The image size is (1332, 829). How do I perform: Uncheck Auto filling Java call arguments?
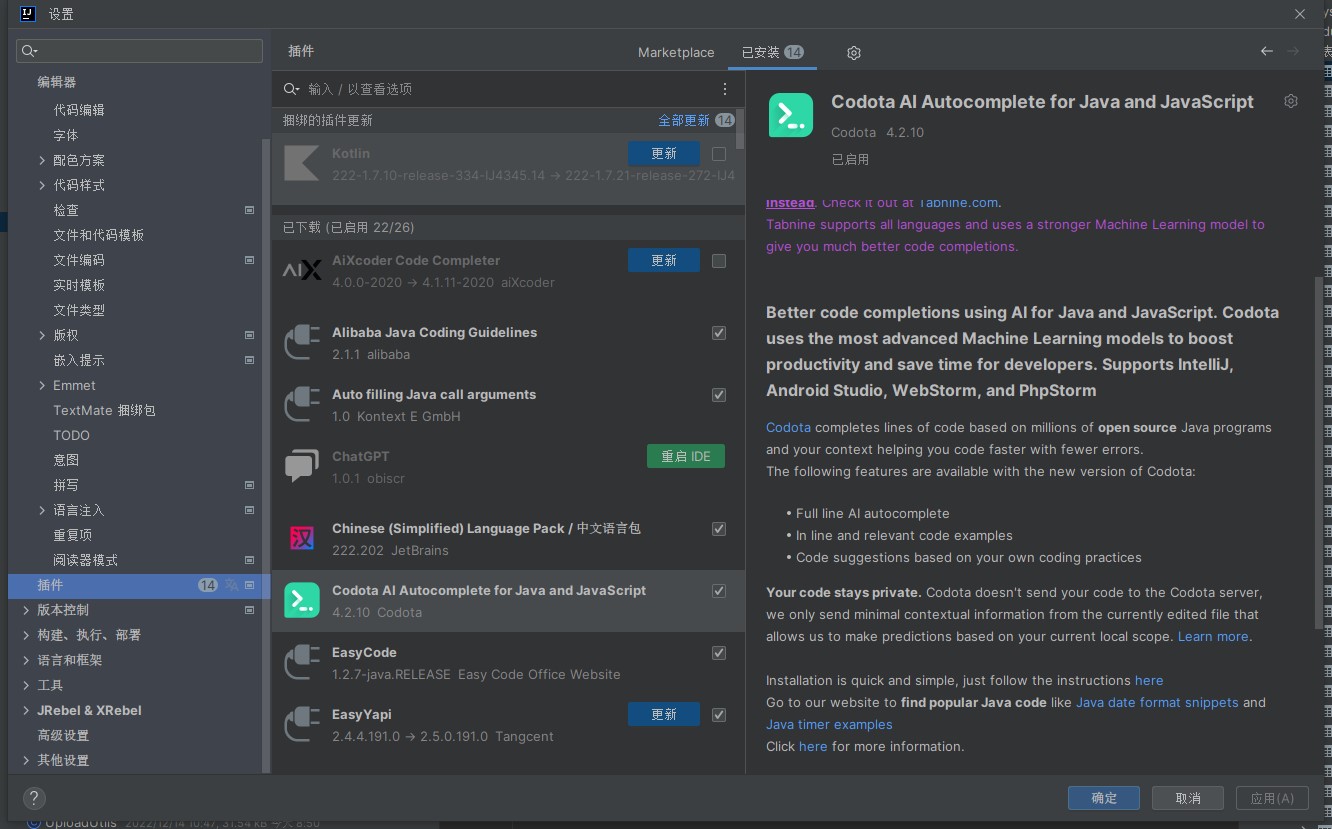coord(719,395)
